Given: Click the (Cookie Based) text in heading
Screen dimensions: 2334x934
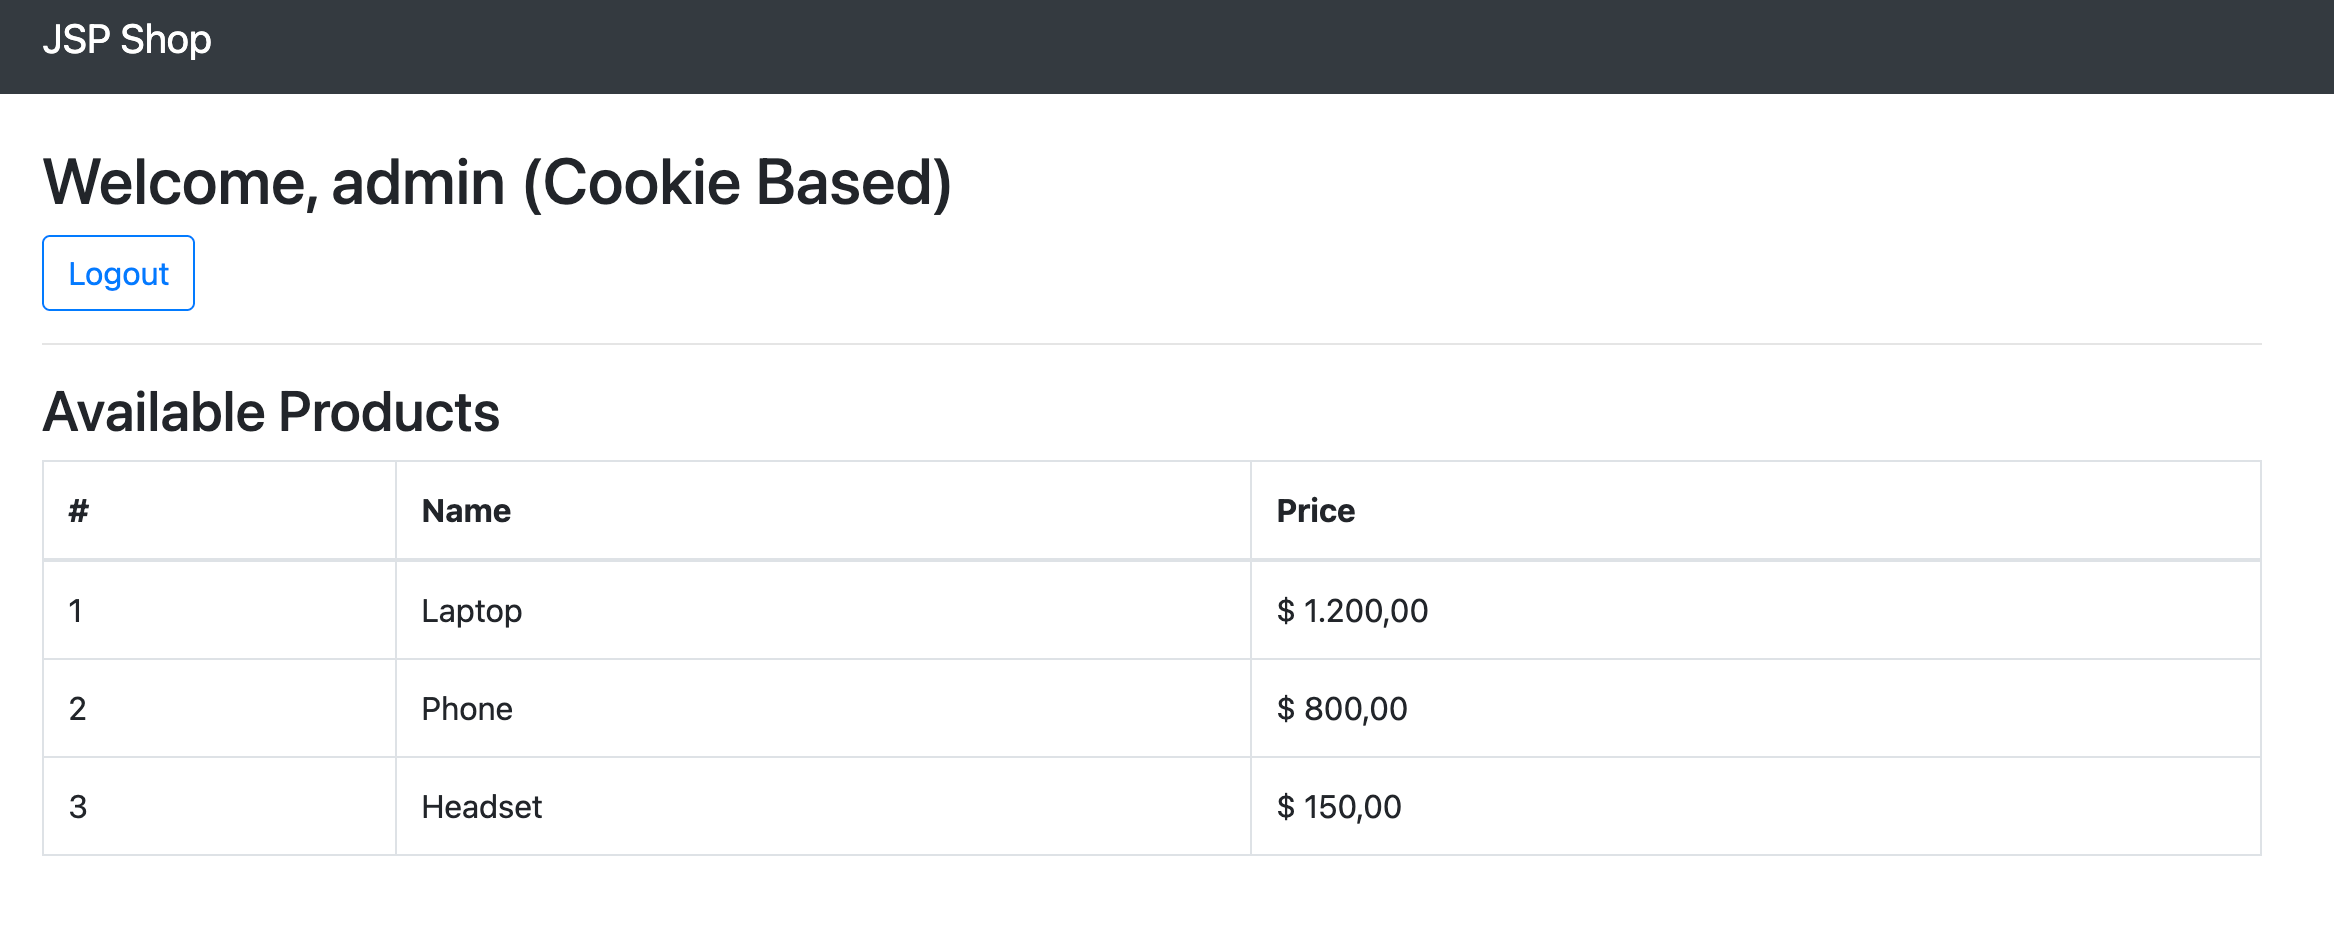Looking at the screenshot, I should point(738,183).
